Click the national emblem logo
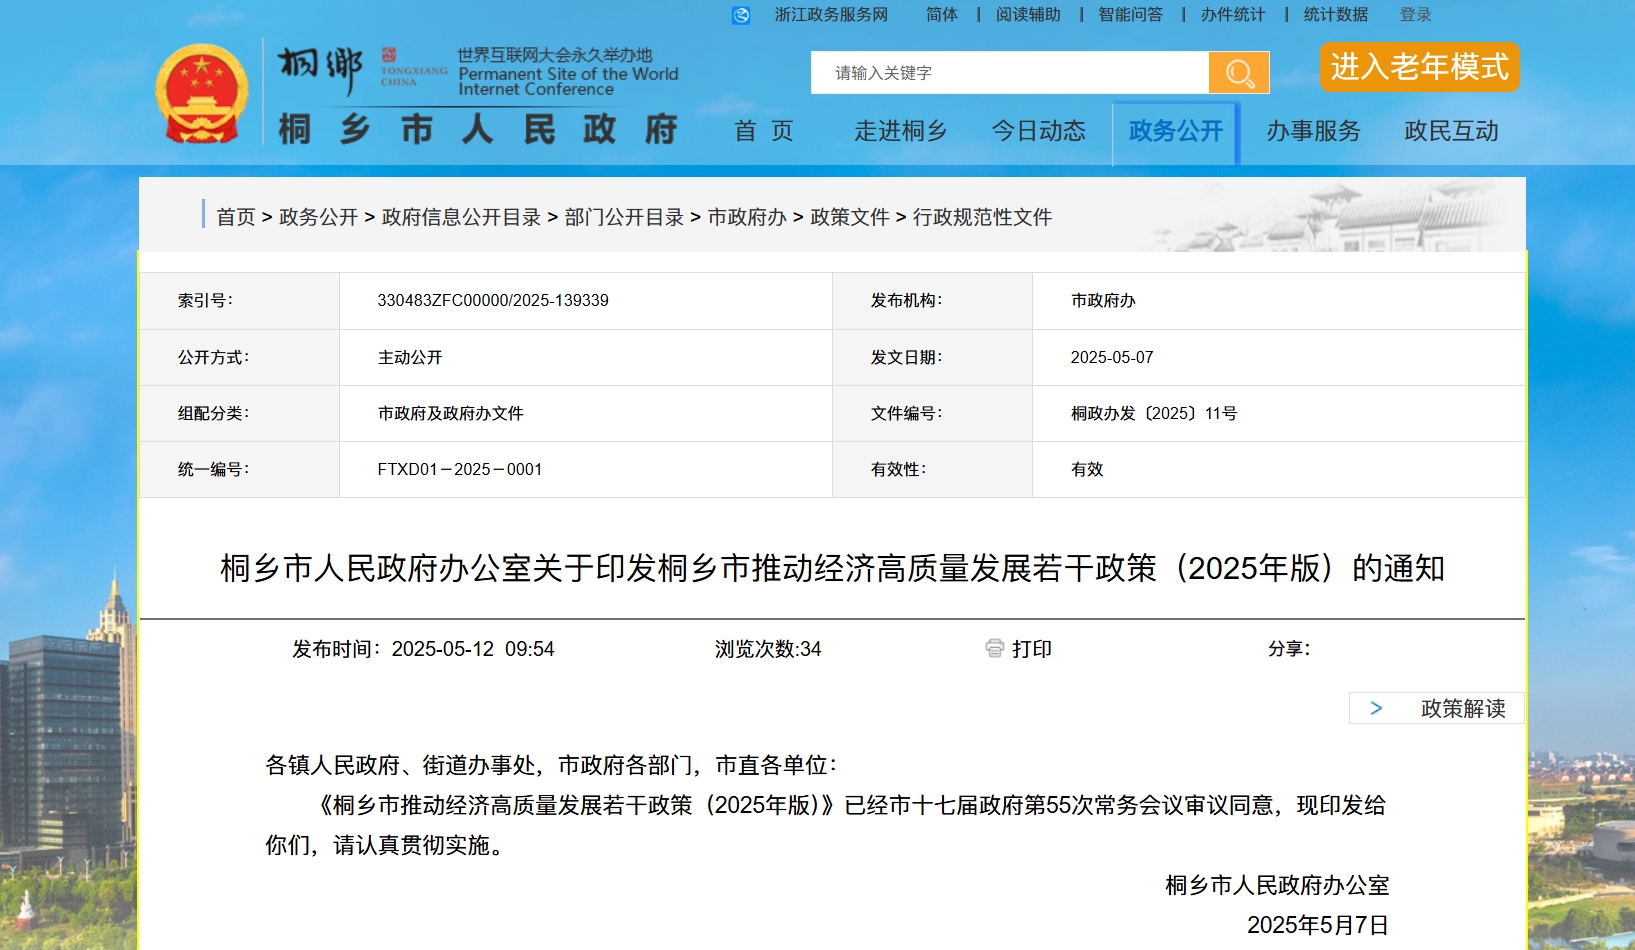1635x950 pixels. (x=202, y=94)
